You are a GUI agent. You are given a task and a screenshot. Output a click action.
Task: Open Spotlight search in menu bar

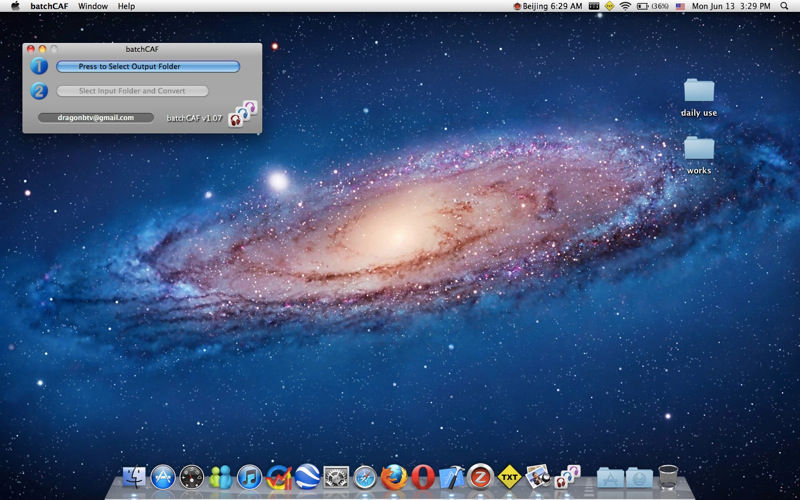tap(784, 6)
